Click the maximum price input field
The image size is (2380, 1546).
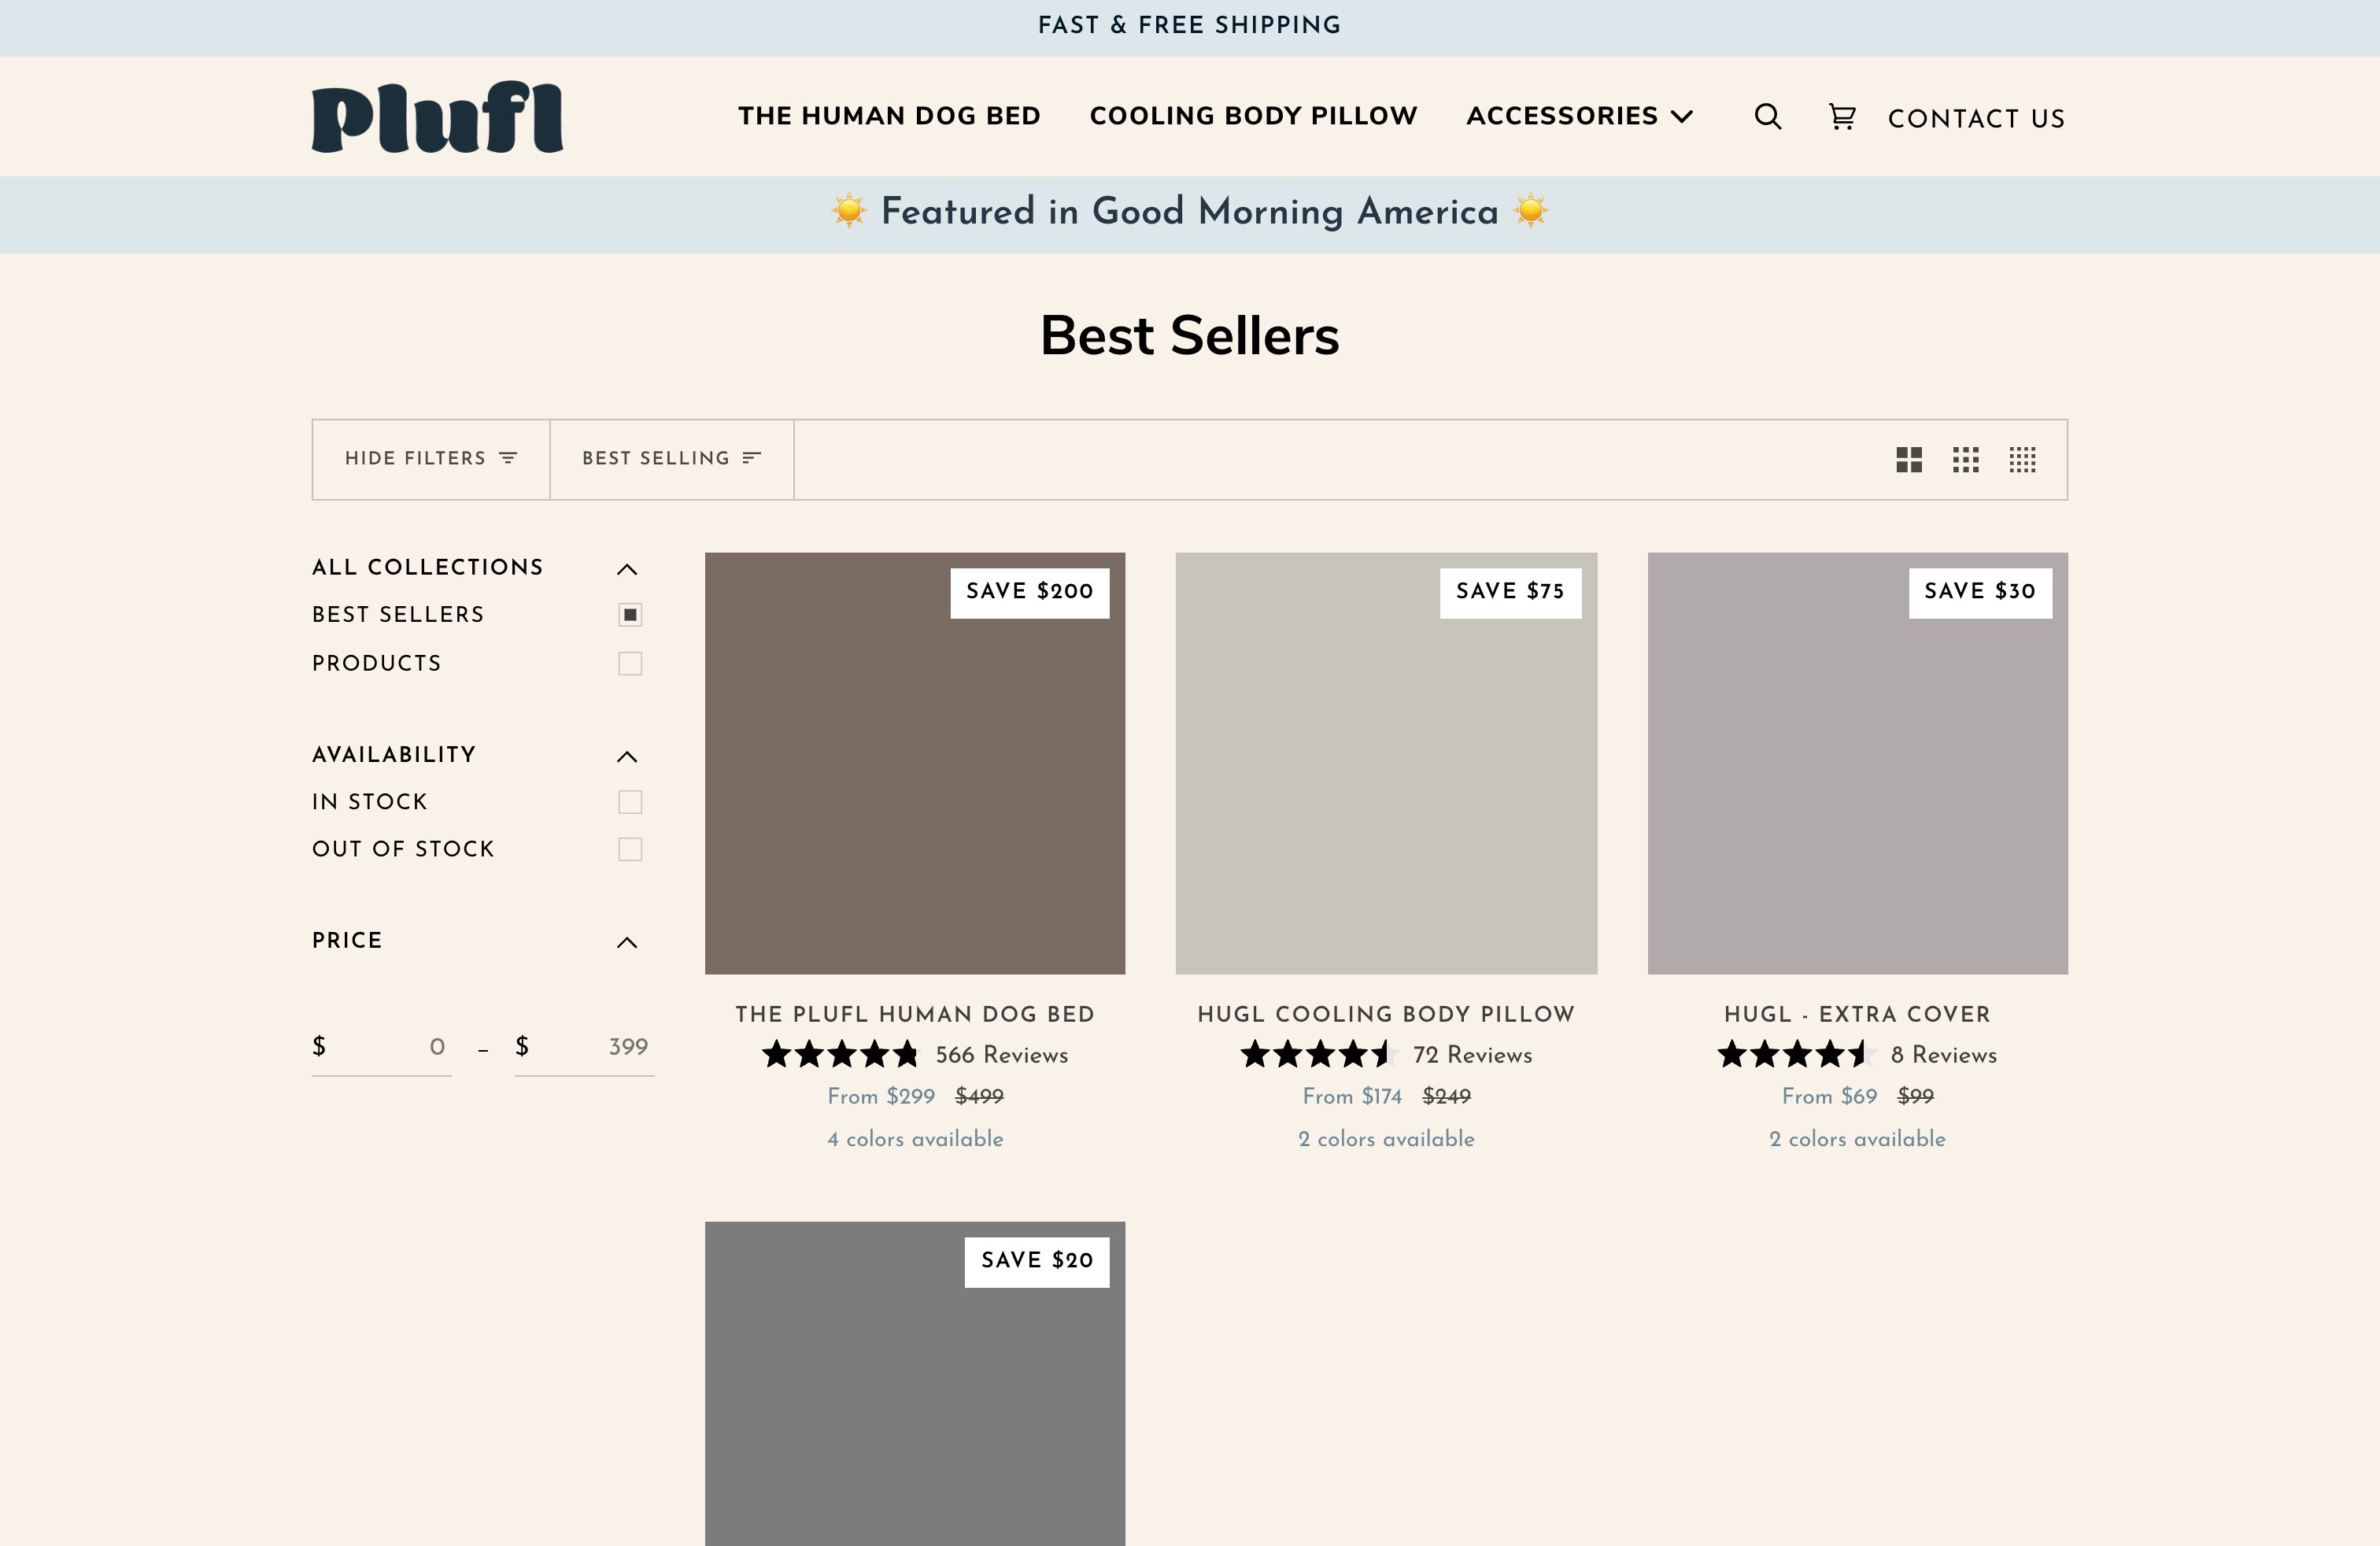click(596, 1047)
